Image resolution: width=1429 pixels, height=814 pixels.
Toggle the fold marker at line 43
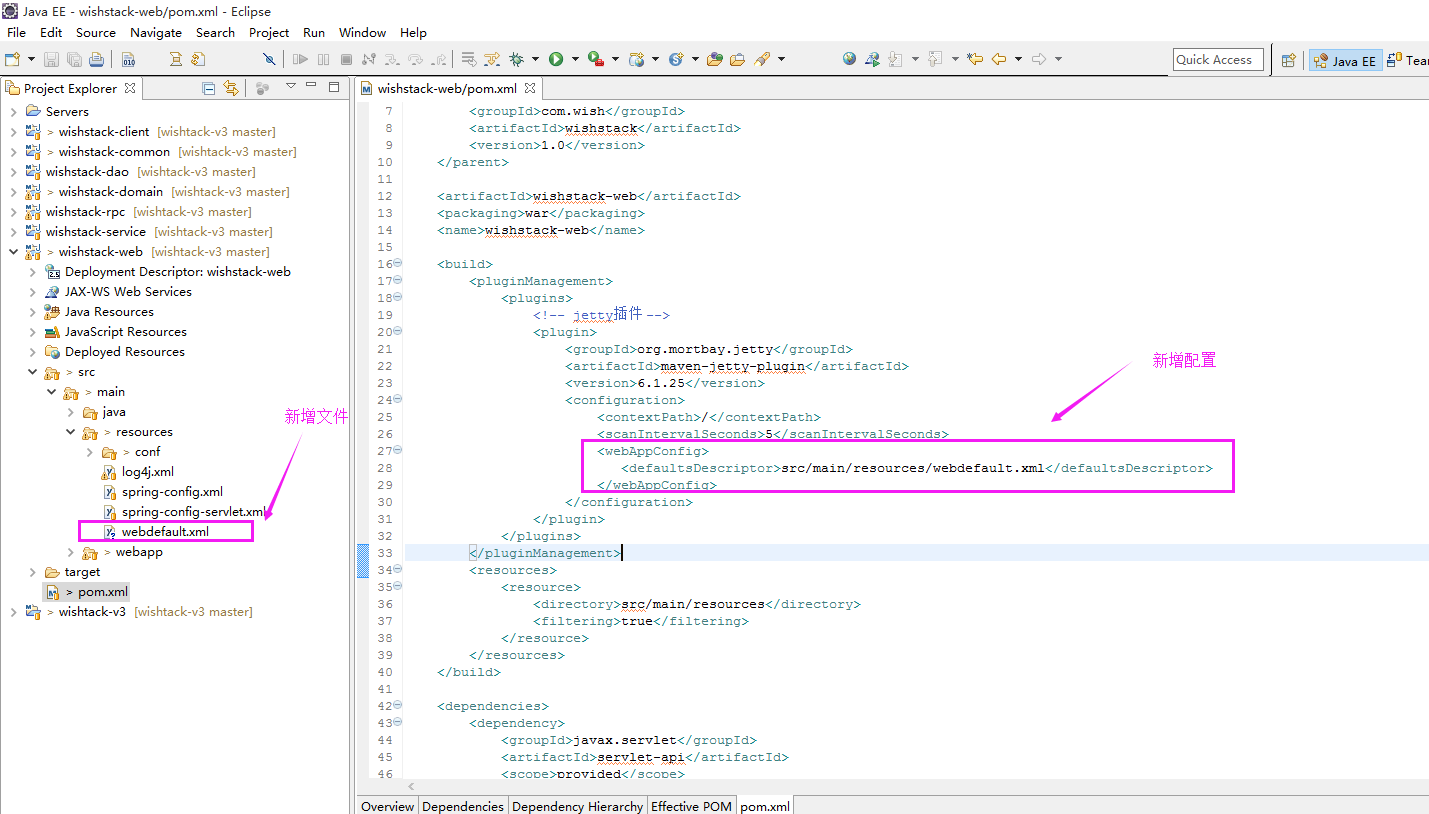pyautogui.click(x=397, y=723)
